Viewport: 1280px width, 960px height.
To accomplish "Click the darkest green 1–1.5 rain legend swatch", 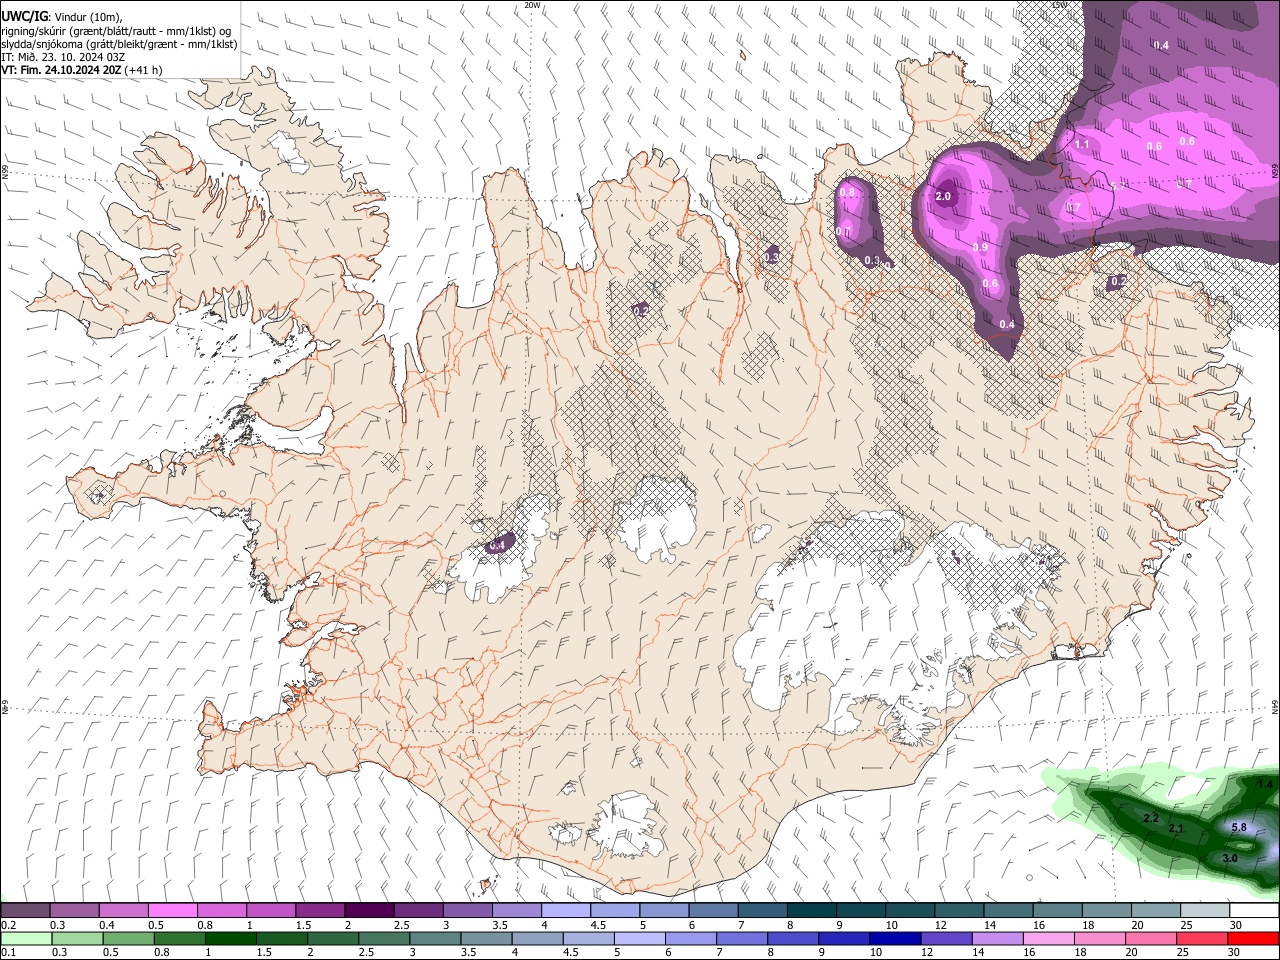I will pos(229,939).
